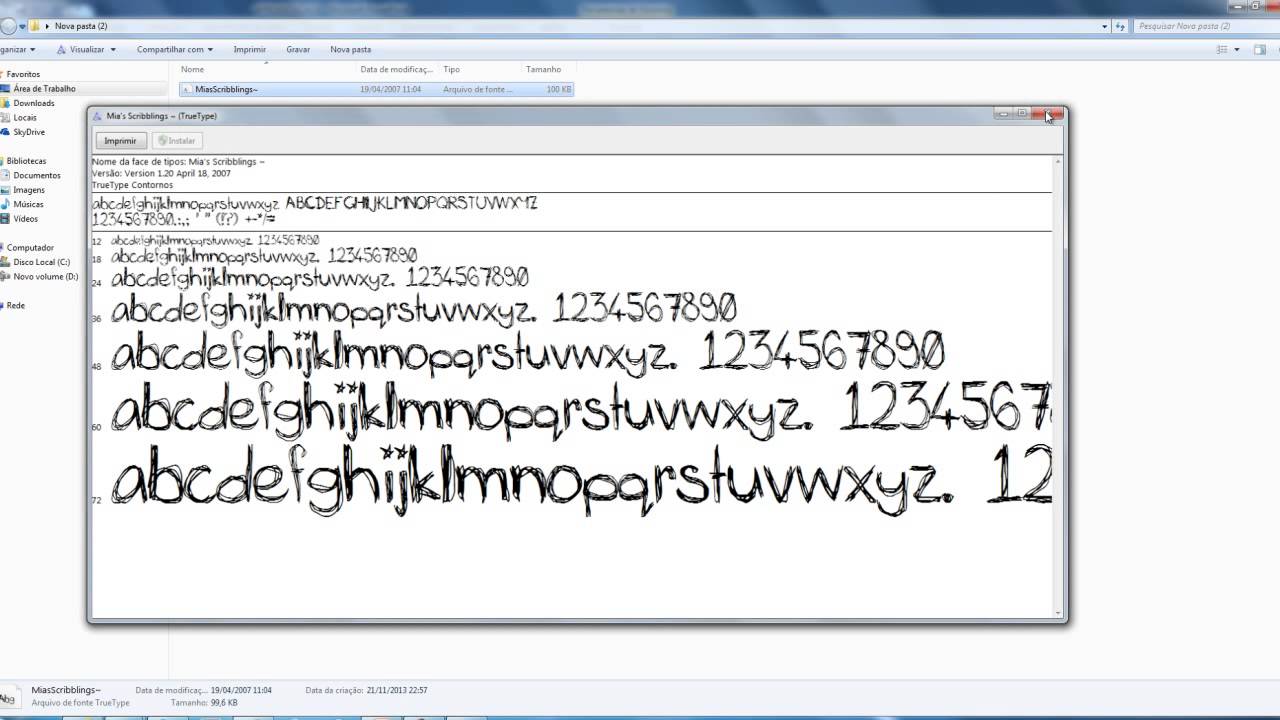Select the Nova pasta (2) breadcrumb
Image resolution: width=1280 pixels, height=720 pixels.
click(x=81, y=26)
